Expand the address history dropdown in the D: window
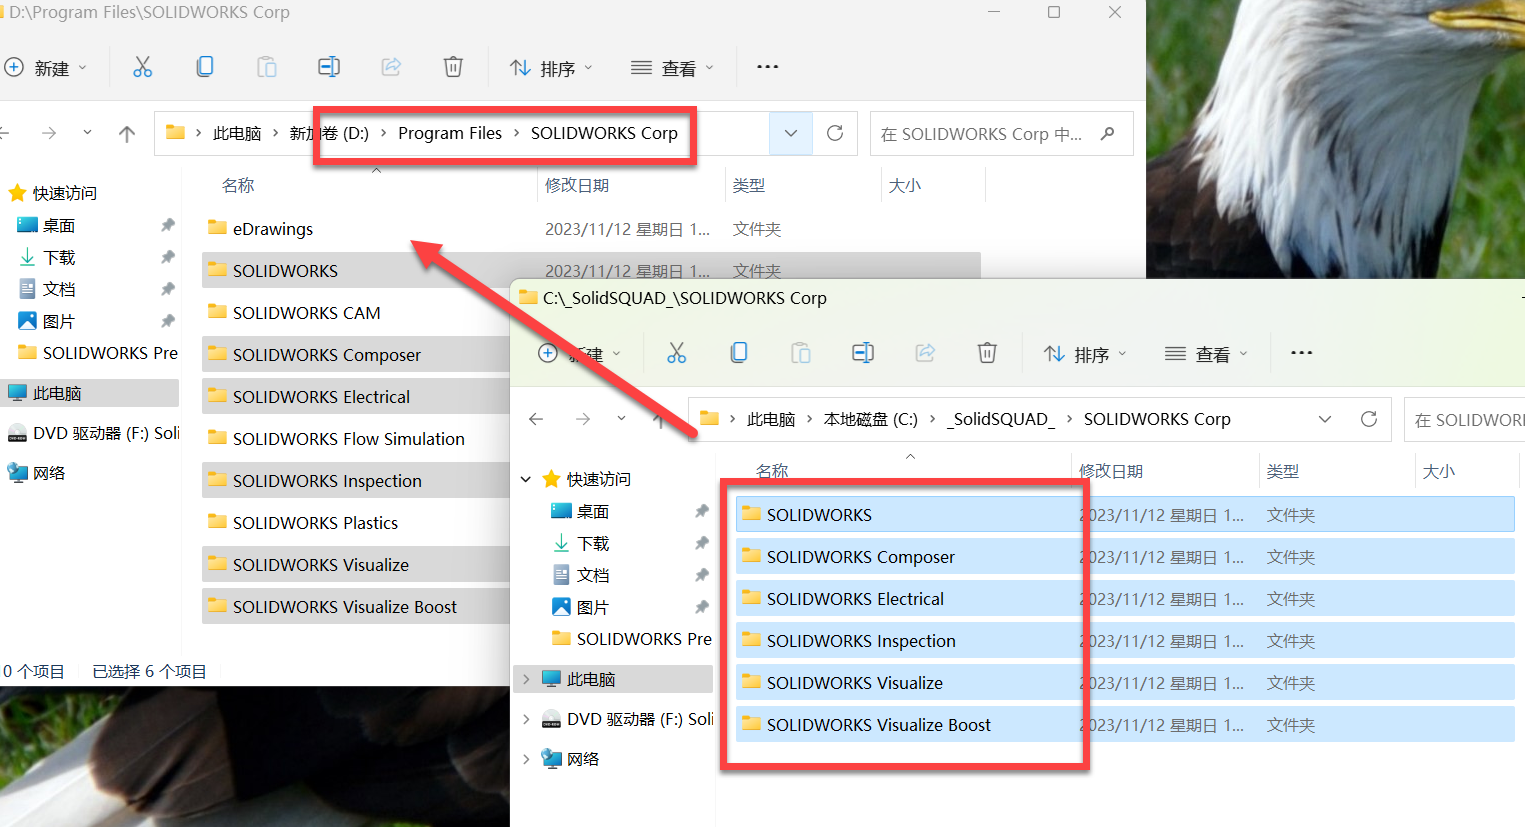 click(791, 133)
